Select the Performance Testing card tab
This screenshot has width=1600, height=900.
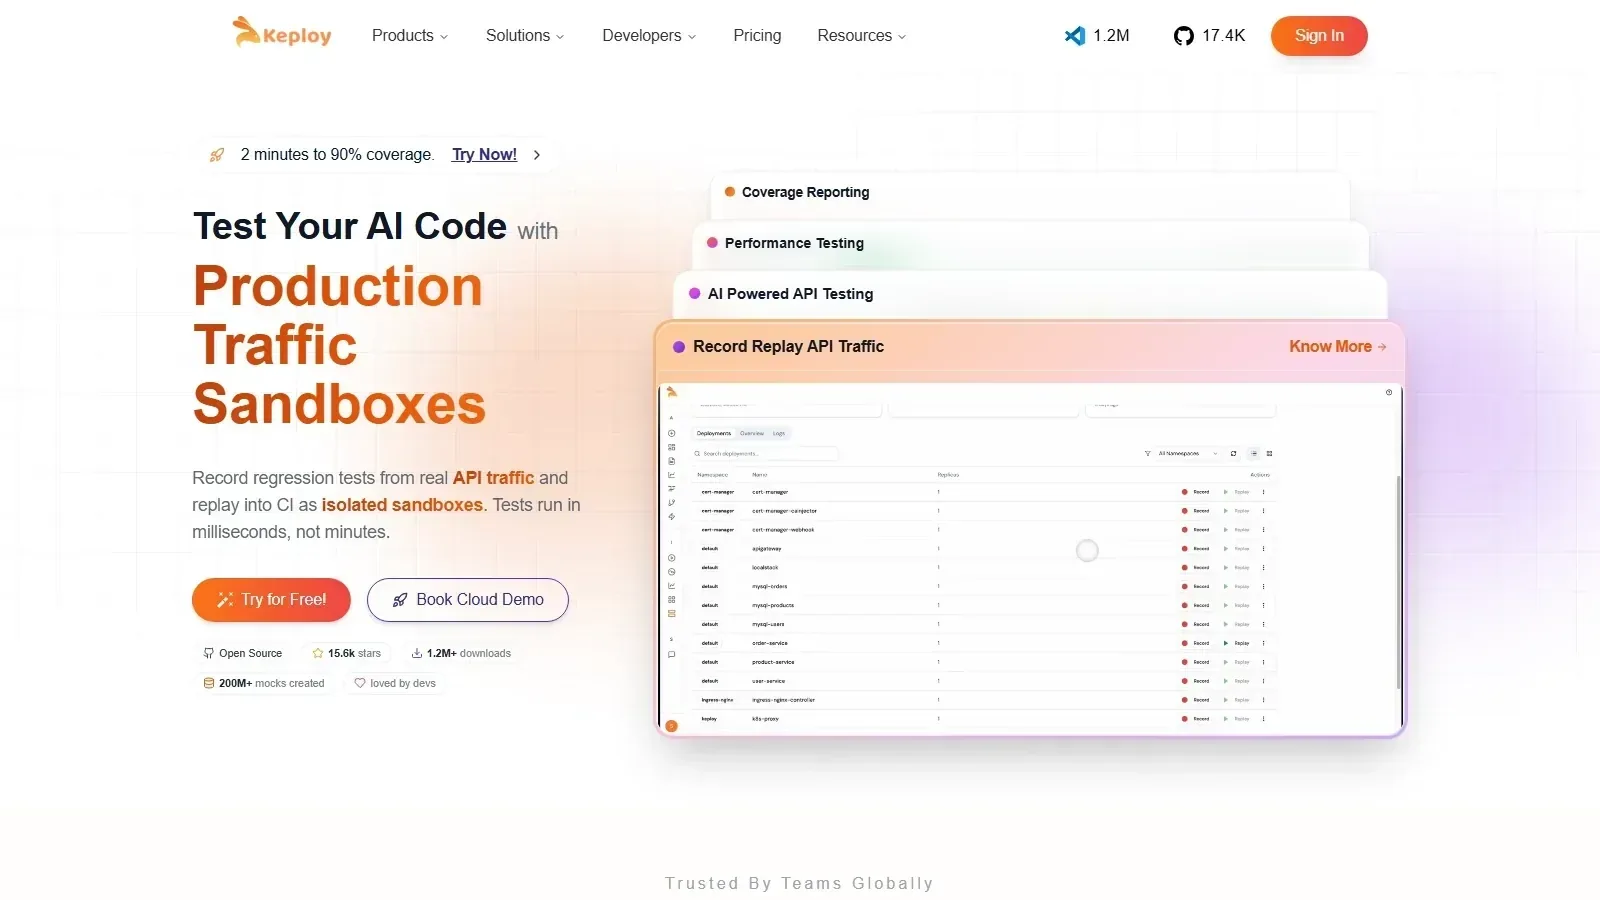[1030, 243]
